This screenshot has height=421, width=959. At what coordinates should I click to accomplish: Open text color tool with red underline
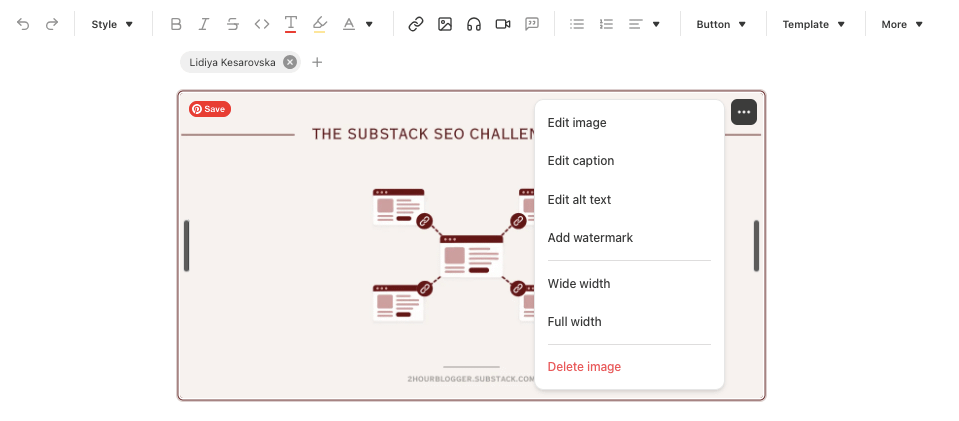click(291, 24)
